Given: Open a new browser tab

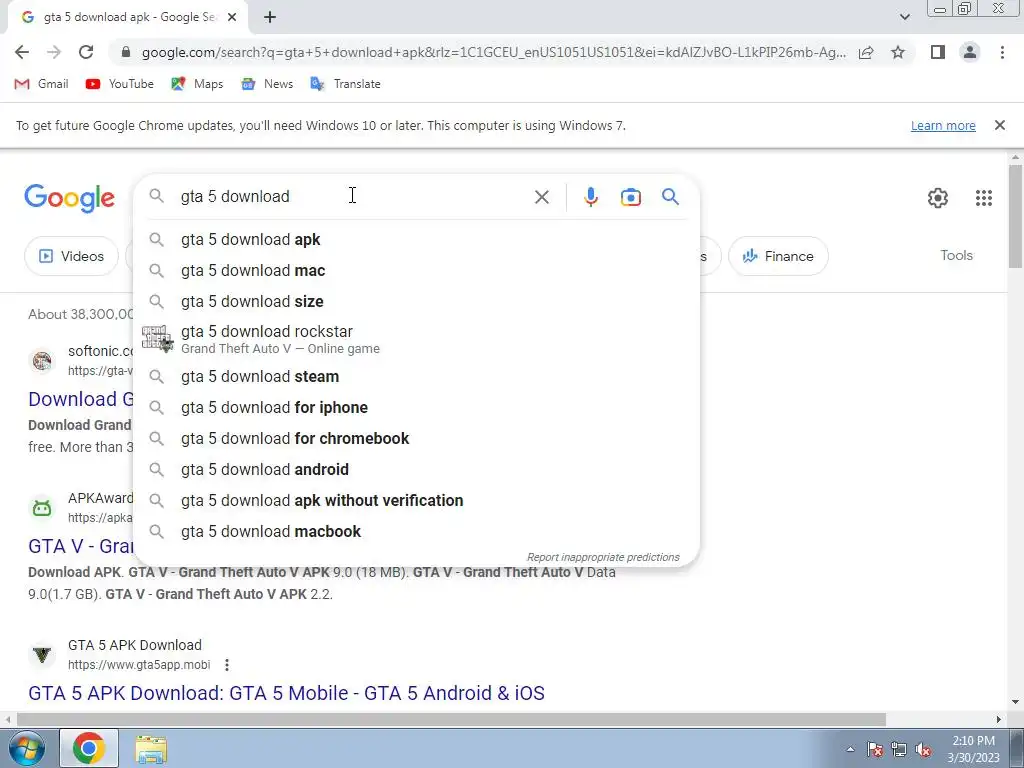Looking at the screenshot, I should tap(270, 17).
